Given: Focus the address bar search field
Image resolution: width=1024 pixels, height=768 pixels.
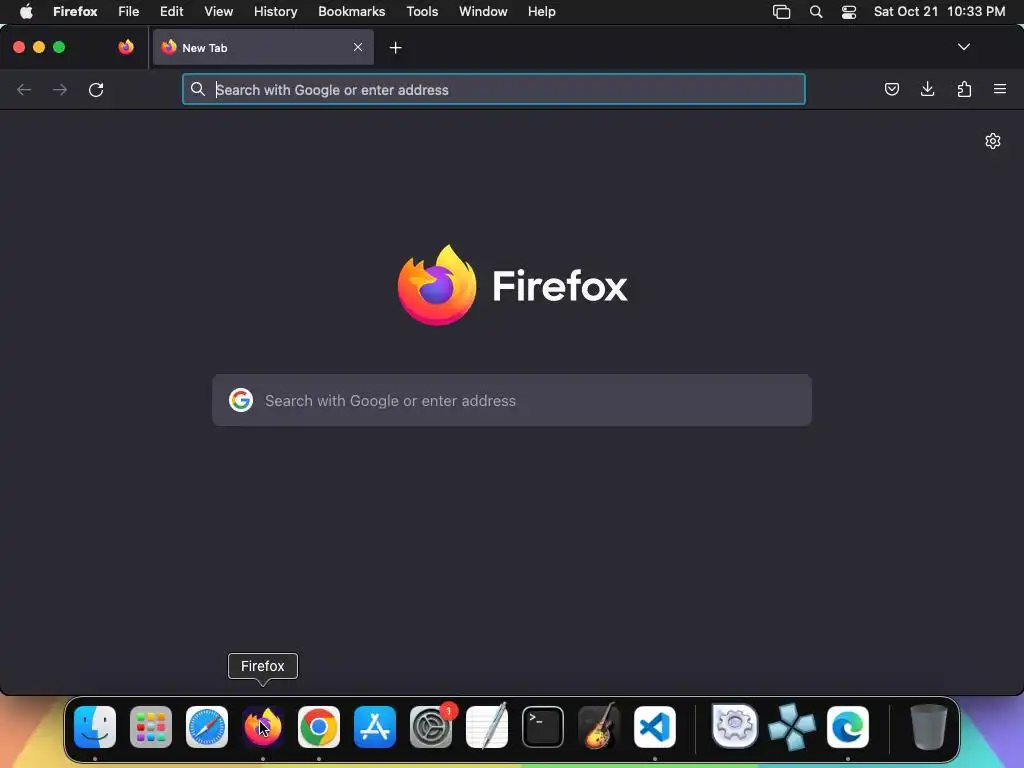Looking at the screenshot, I should (x=494, y=89).
